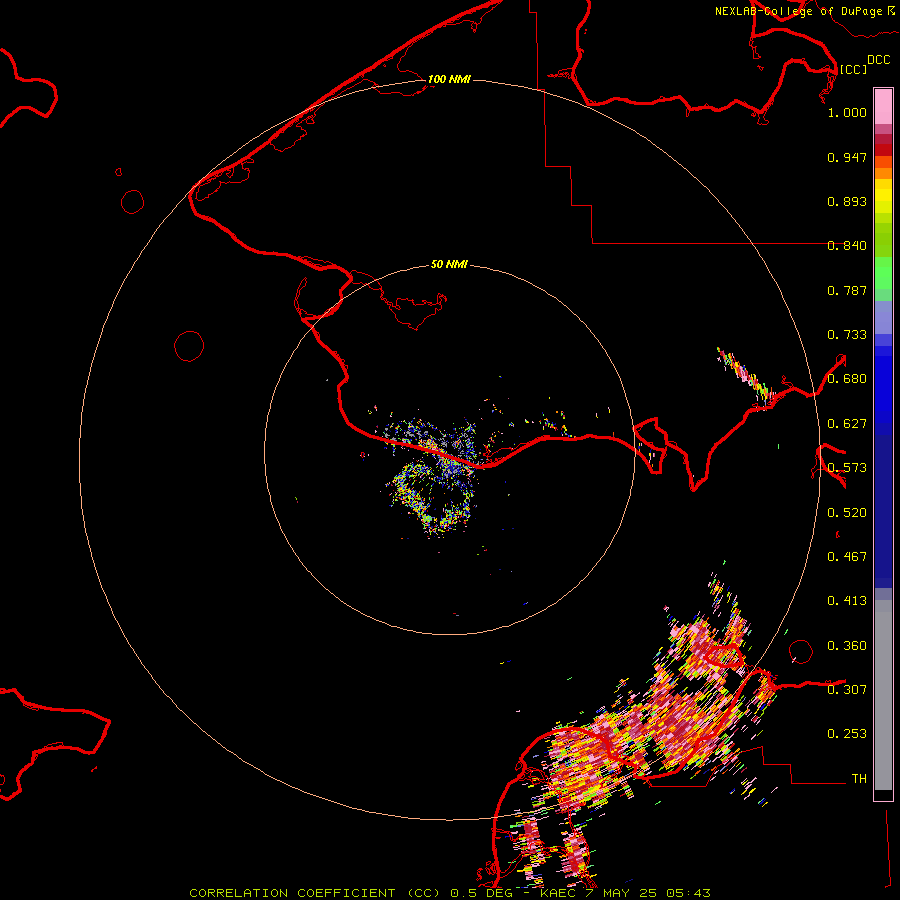This screenshot has height=900, width=900.
Task: Pick the large gray band on color scale
Action: click(883, 695)
